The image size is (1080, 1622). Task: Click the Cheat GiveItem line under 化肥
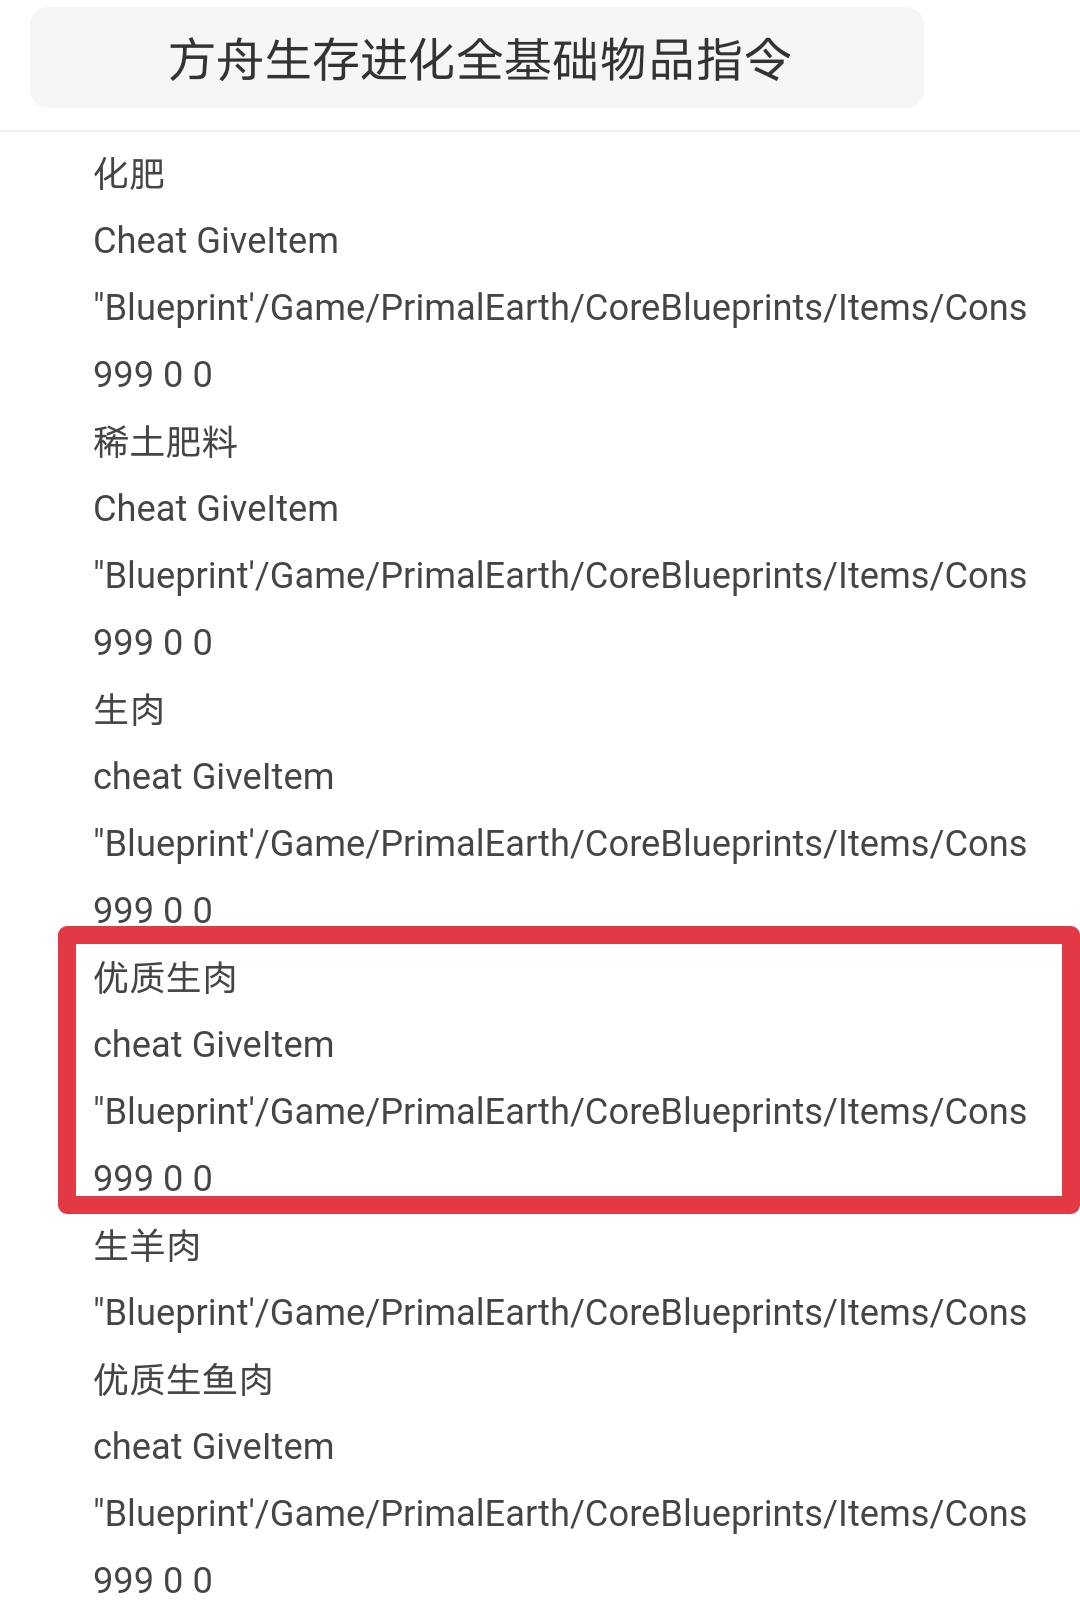click(x=216, y=241)
